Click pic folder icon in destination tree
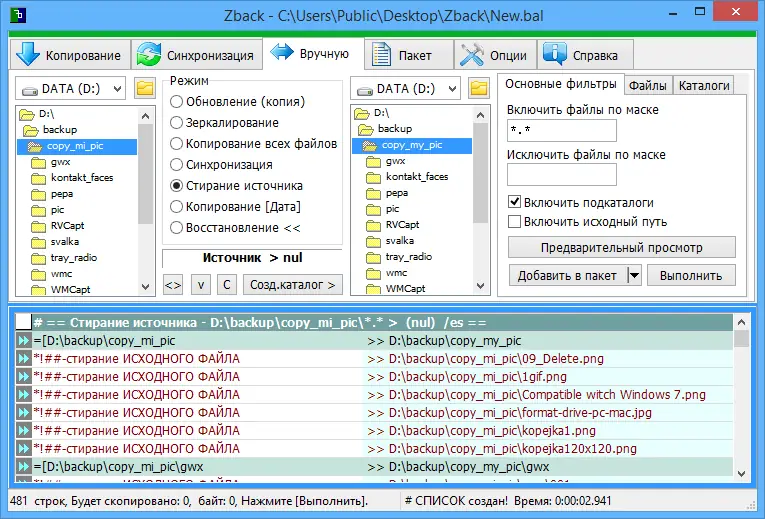 click(x=373, y=209)
